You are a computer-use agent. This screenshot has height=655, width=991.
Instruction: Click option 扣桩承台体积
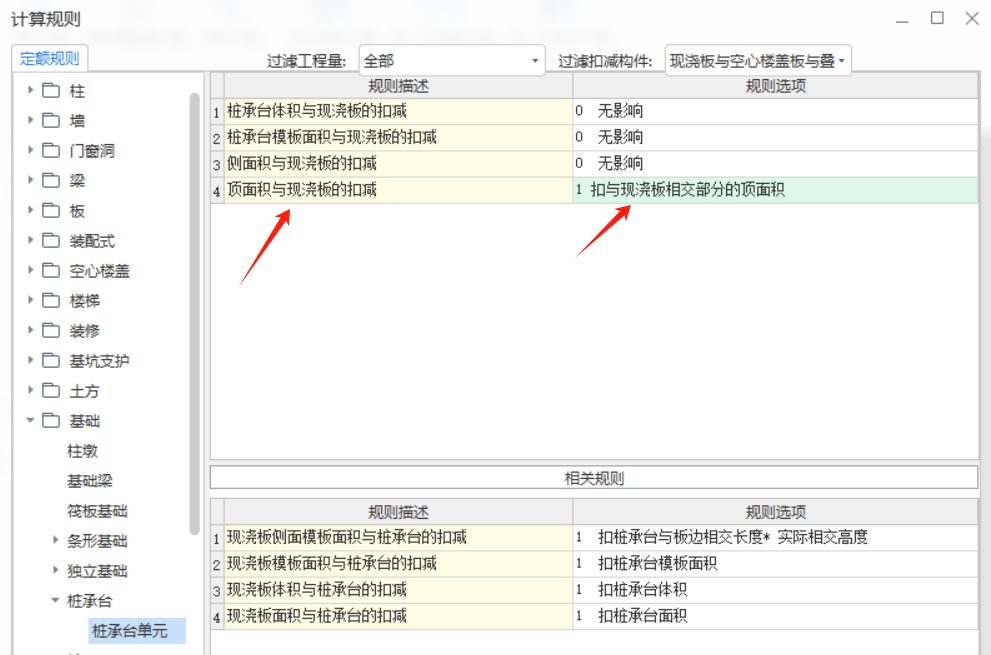coord(775,590)
